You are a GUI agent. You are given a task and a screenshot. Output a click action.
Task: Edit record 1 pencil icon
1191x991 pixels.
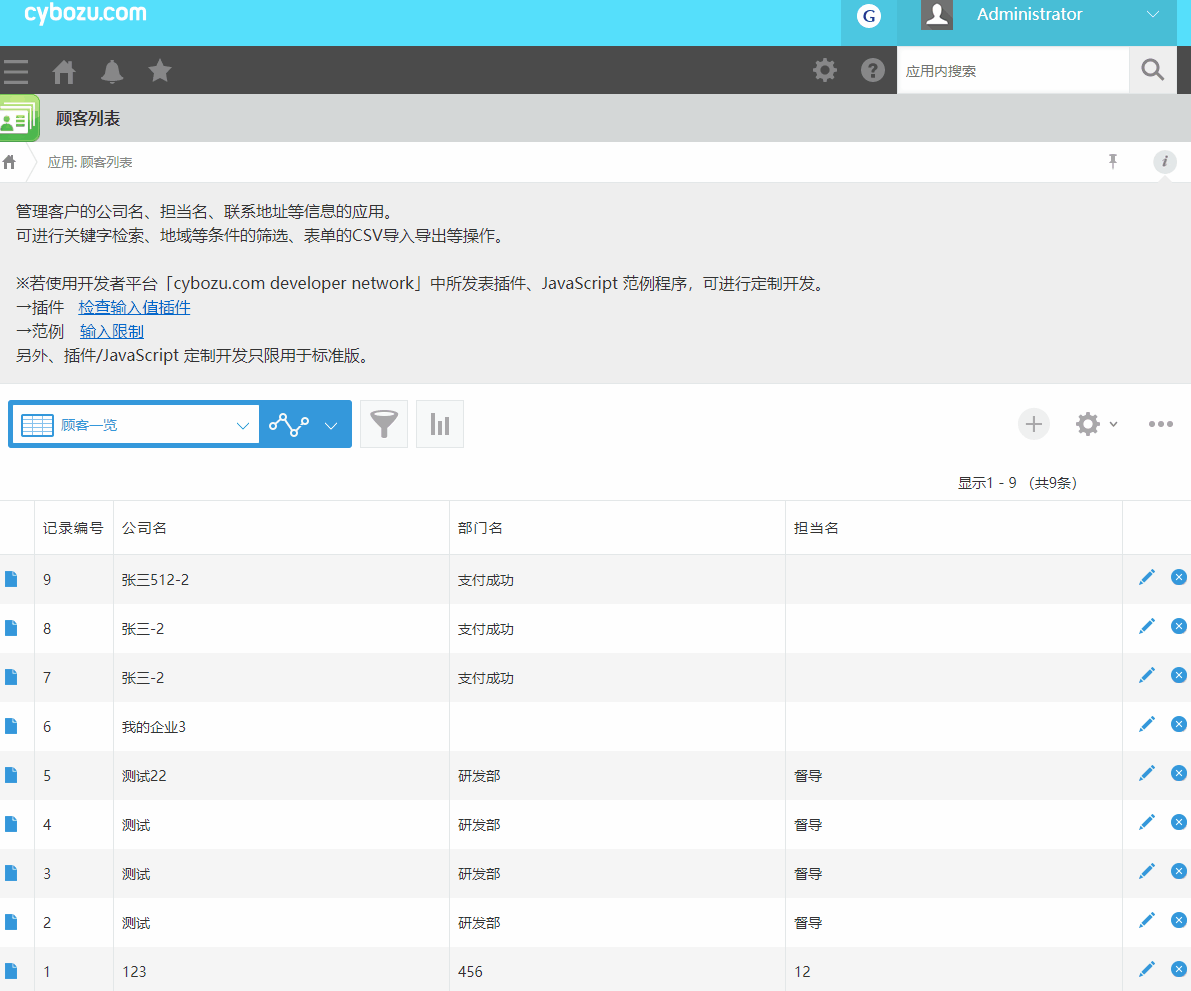1146,969
